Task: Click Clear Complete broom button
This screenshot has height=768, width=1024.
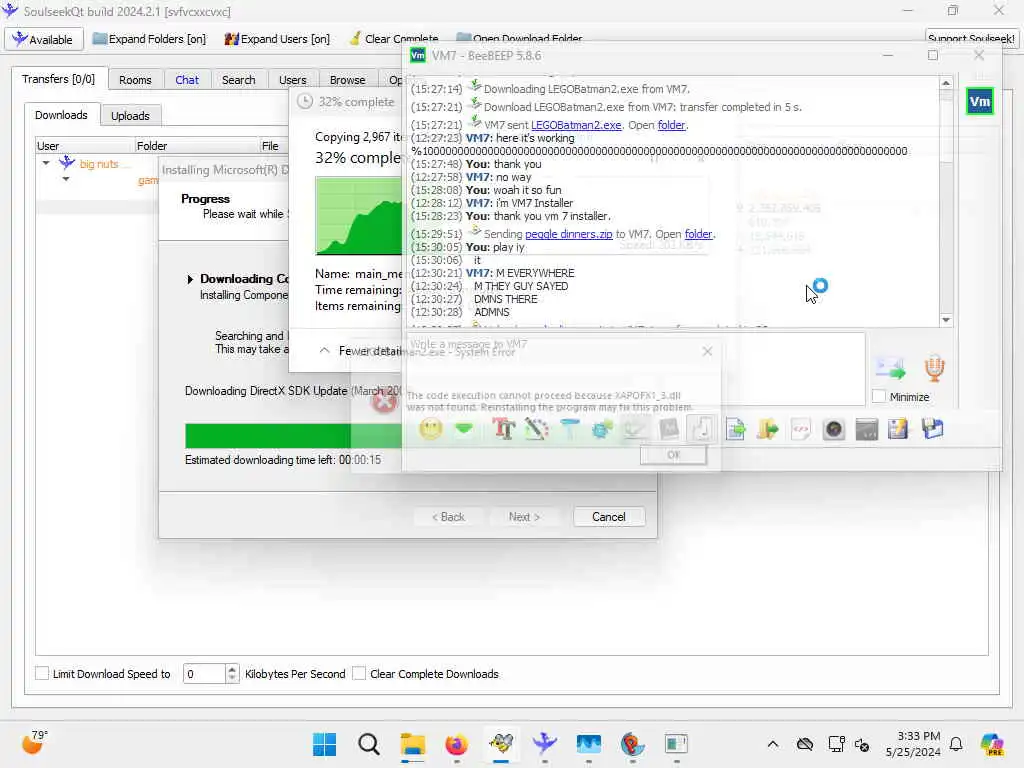Action: point(394,39)
